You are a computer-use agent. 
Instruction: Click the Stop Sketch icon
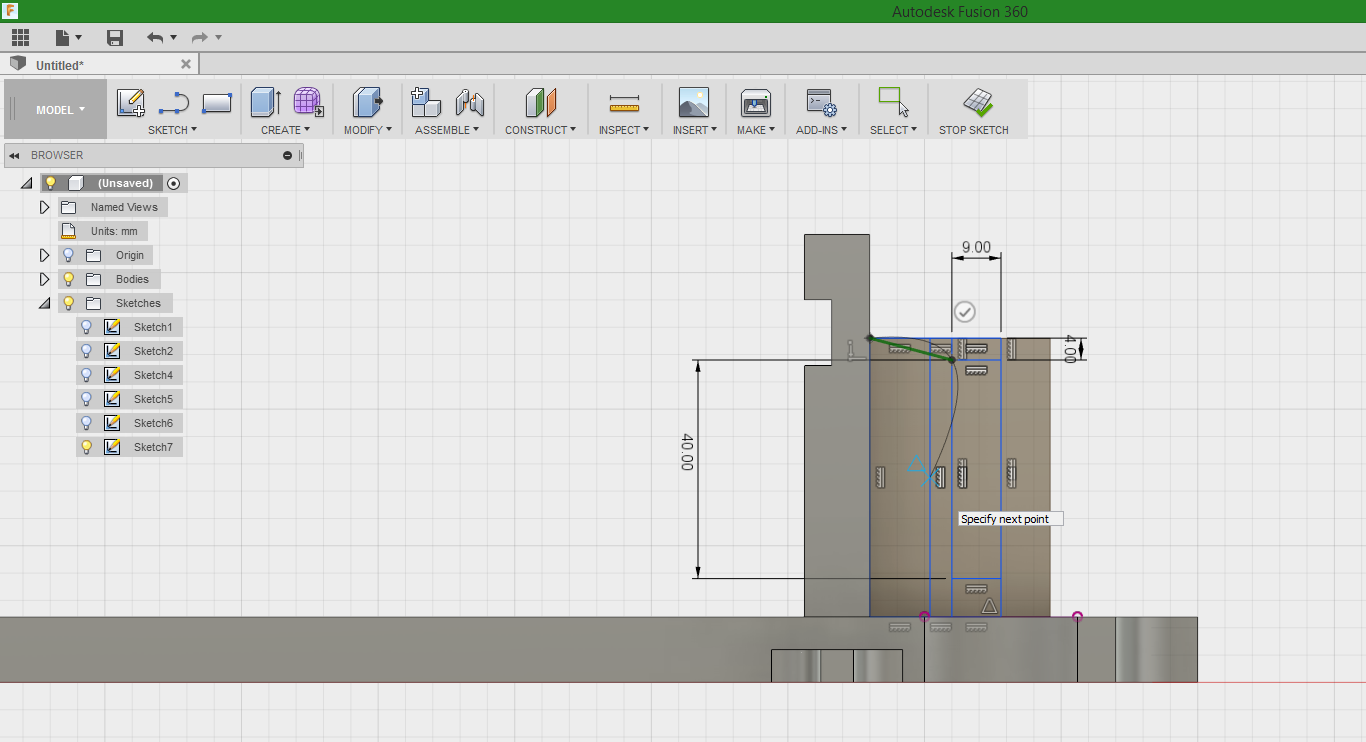point(977,103)
